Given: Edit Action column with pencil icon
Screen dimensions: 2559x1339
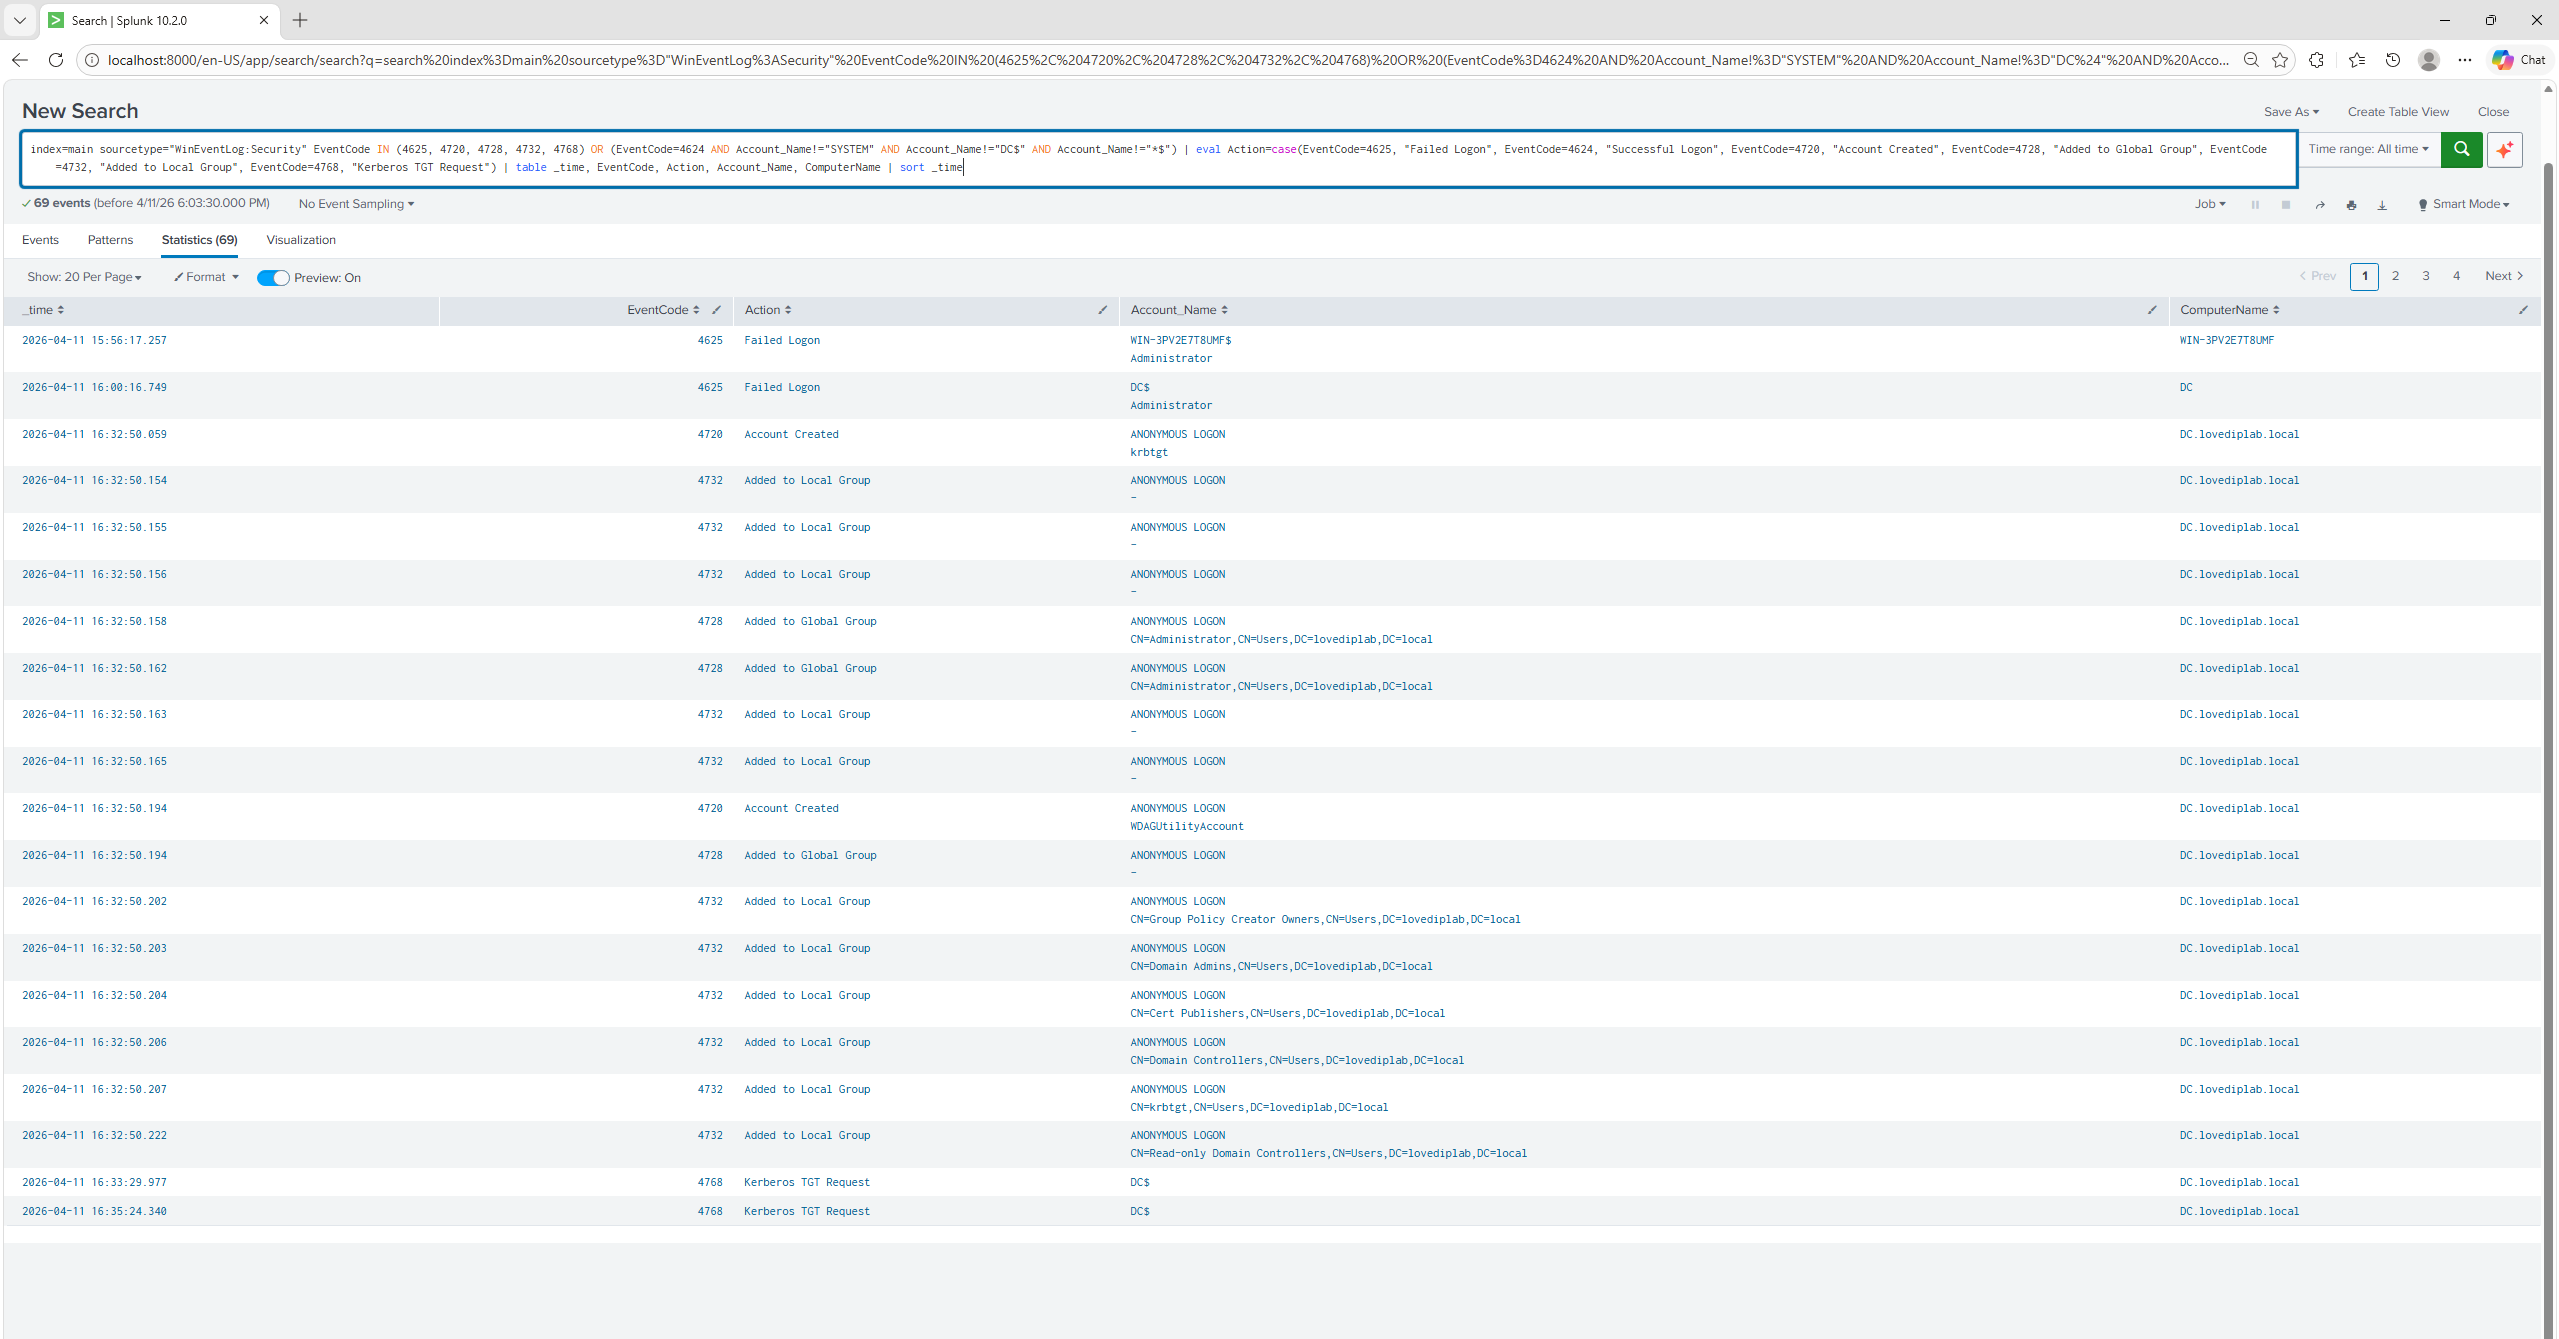Looking at the screenshot, I should (x=1103, y=310).
